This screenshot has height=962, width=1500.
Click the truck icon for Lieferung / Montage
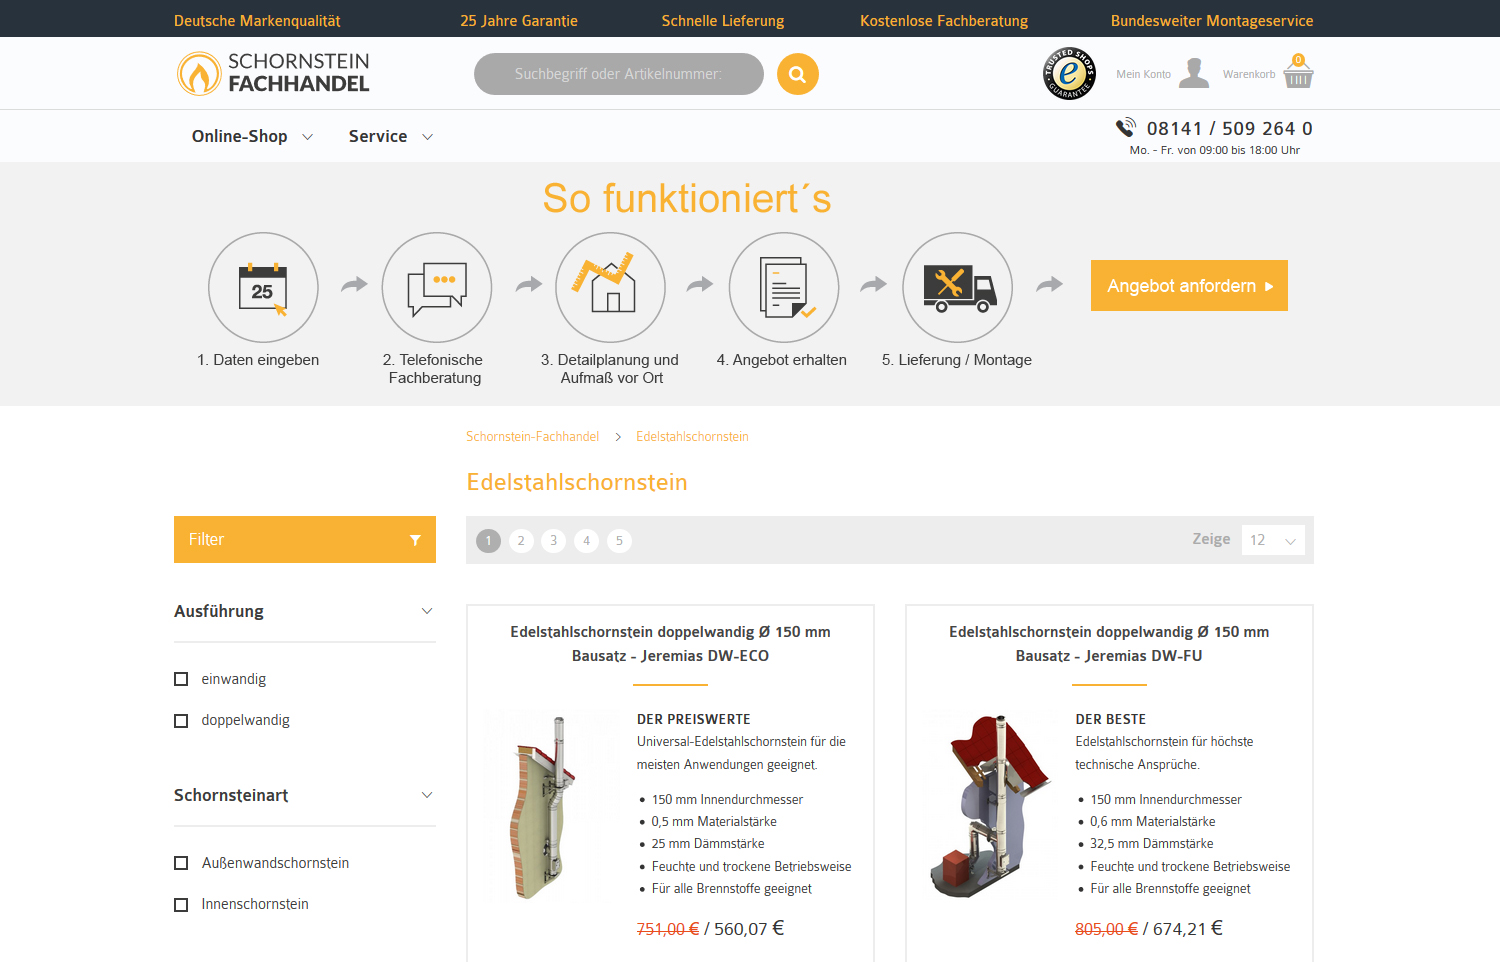pyautogui.click(x=957, y=287)
